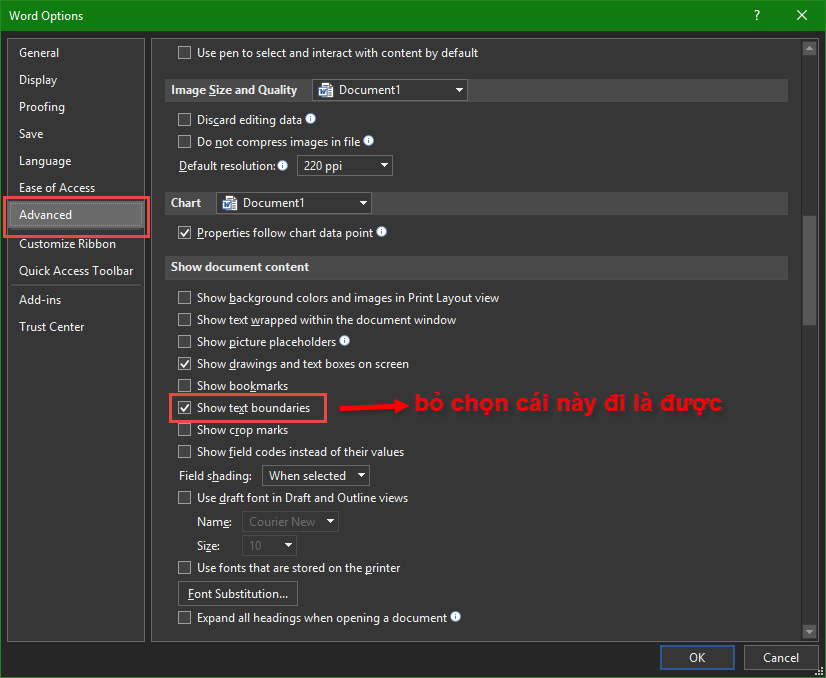
Task: Click info icon next to Discard editing data
Action: pyautogui.click(x=311, y=119)
